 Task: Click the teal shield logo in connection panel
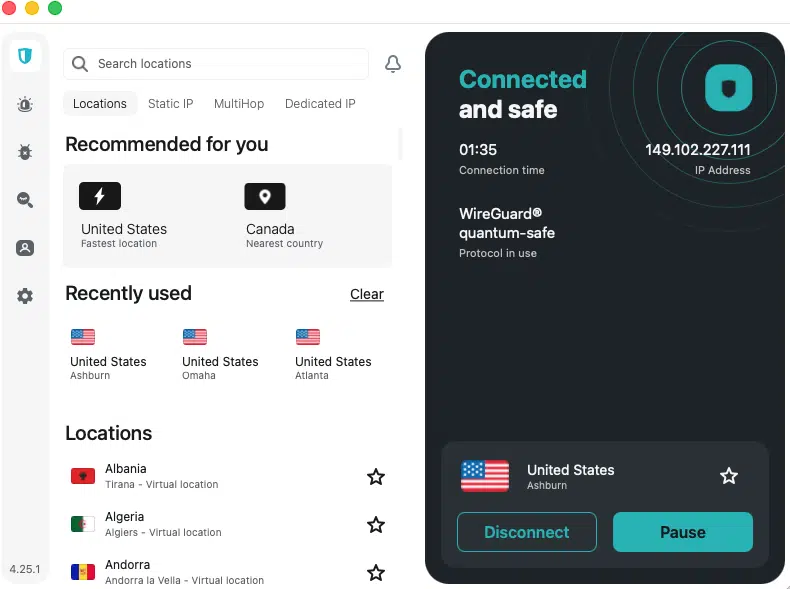(x=729, y=88)
